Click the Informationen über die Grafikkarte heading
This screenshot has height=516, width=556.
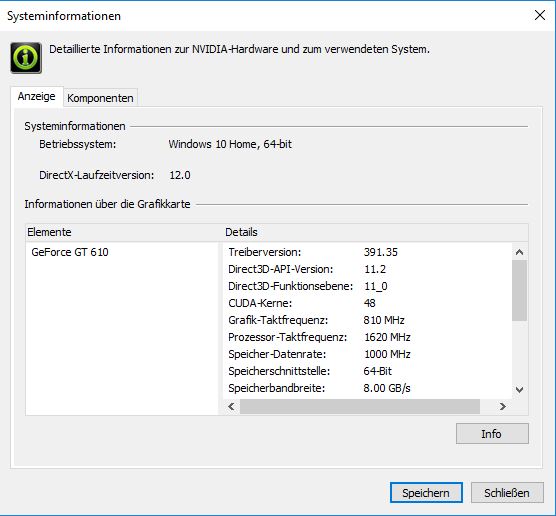tap(107, 204)
